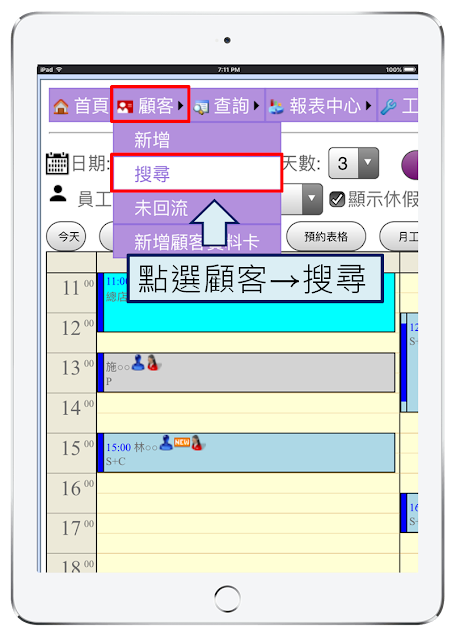Click the customer card icon beside 顧客
The height and width of the screenshot is (639, 456).
pos(125,107)
